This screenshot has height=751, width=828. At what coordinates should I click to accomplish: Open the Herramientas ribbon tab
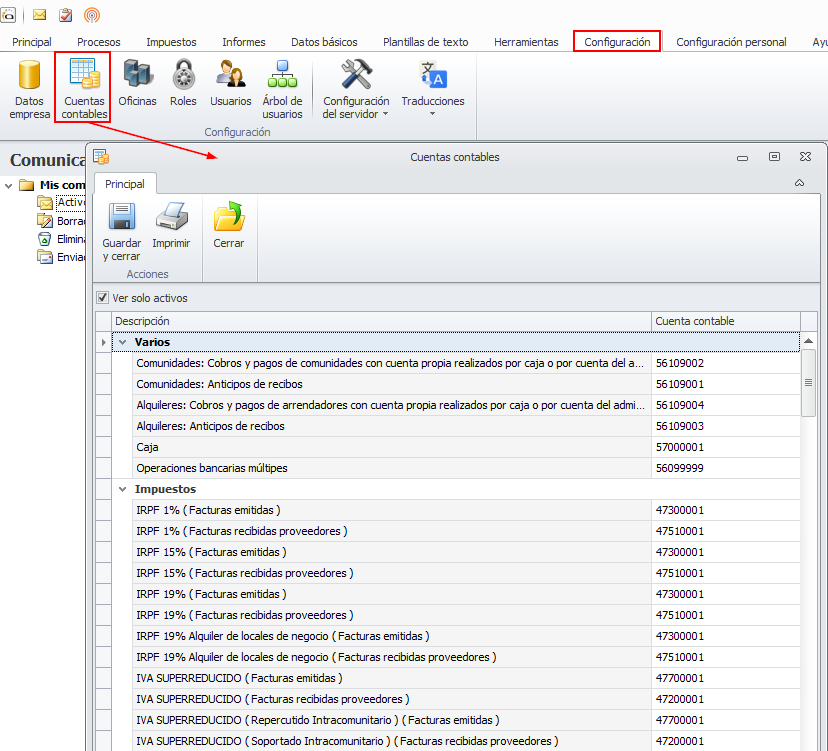pos(526,42)
